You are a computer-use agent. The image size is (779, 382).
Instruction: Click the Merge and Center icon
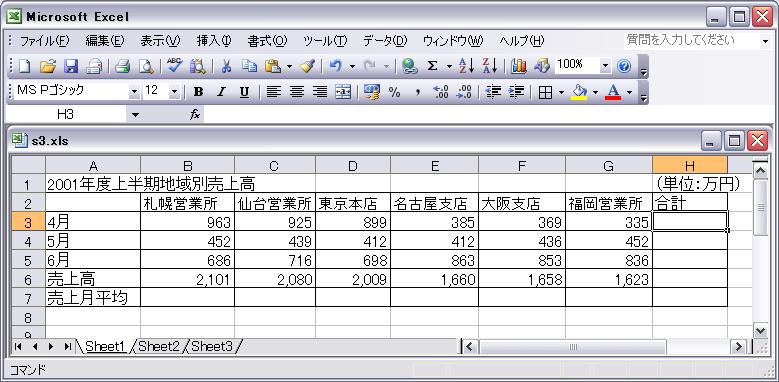click(x=343, y=92)
